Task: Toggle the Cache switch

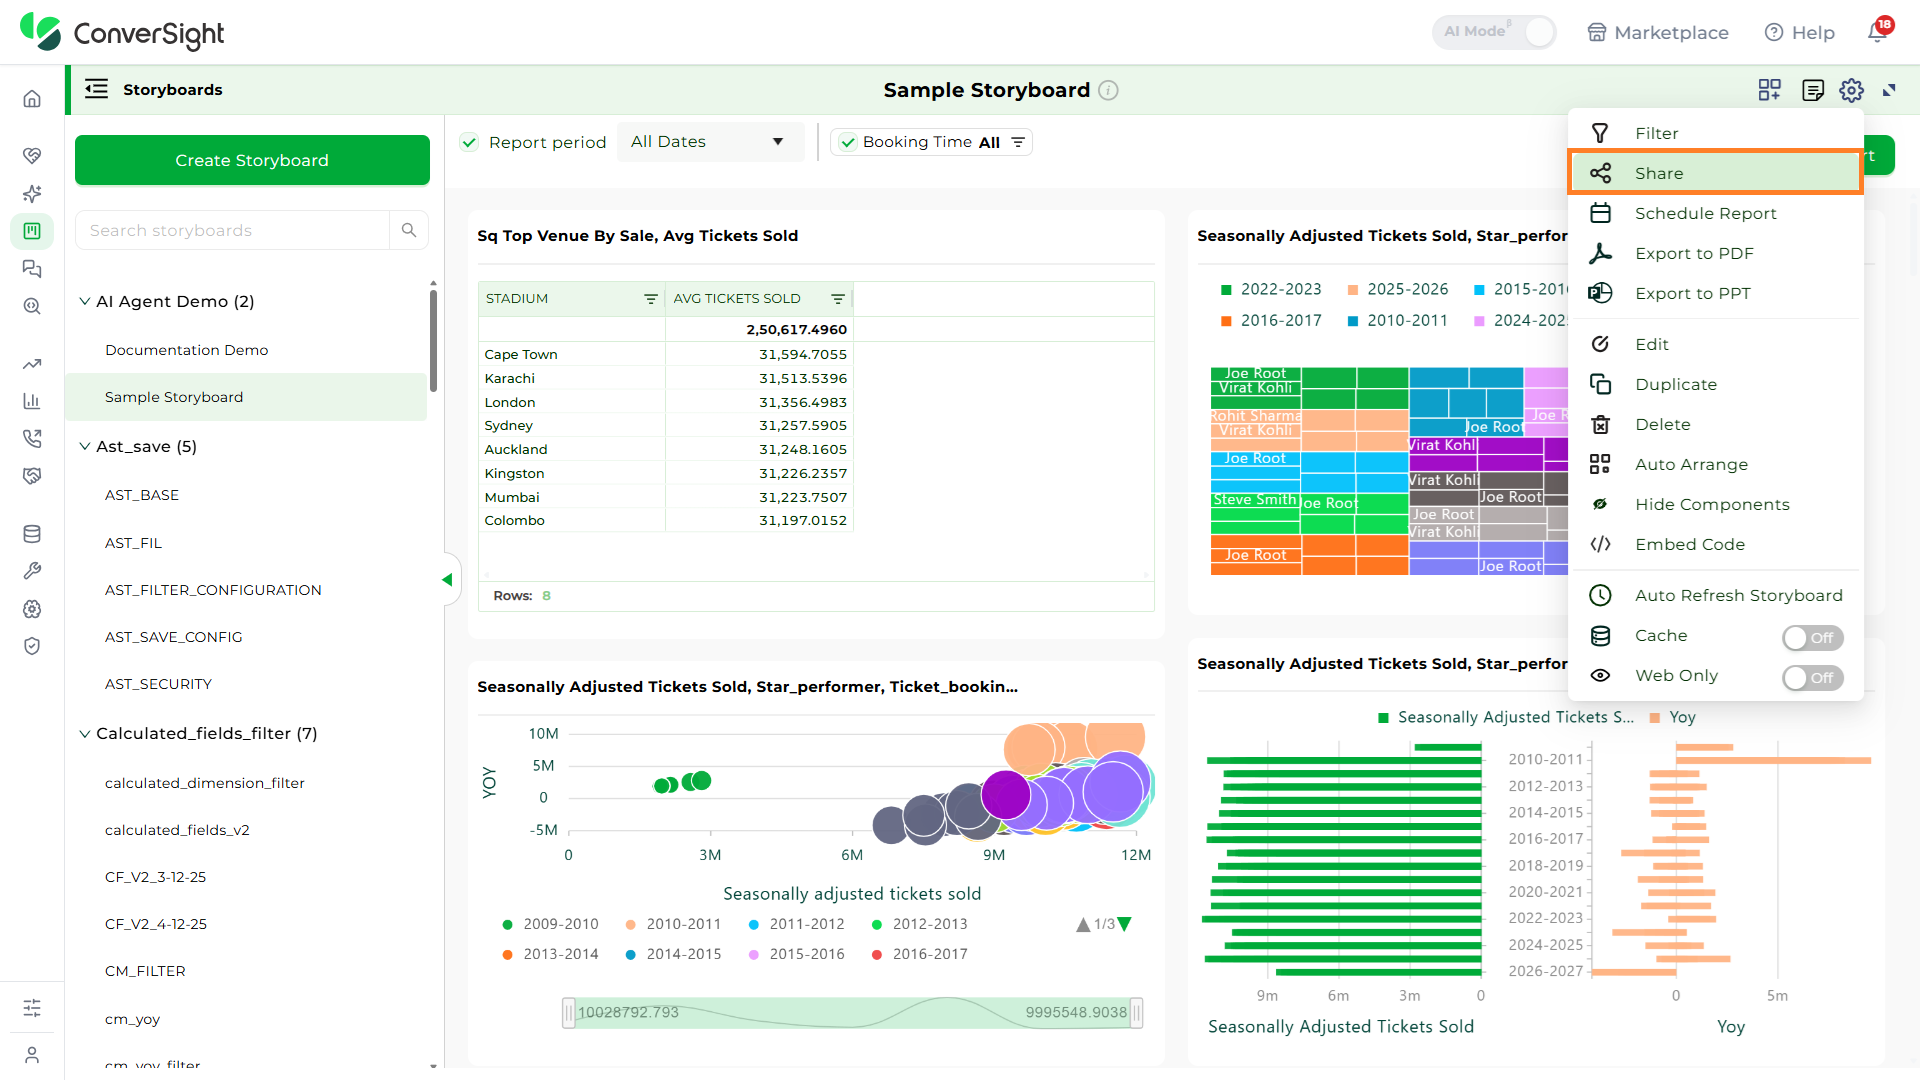Action: pyautogui.click(x=1812, y=637)
